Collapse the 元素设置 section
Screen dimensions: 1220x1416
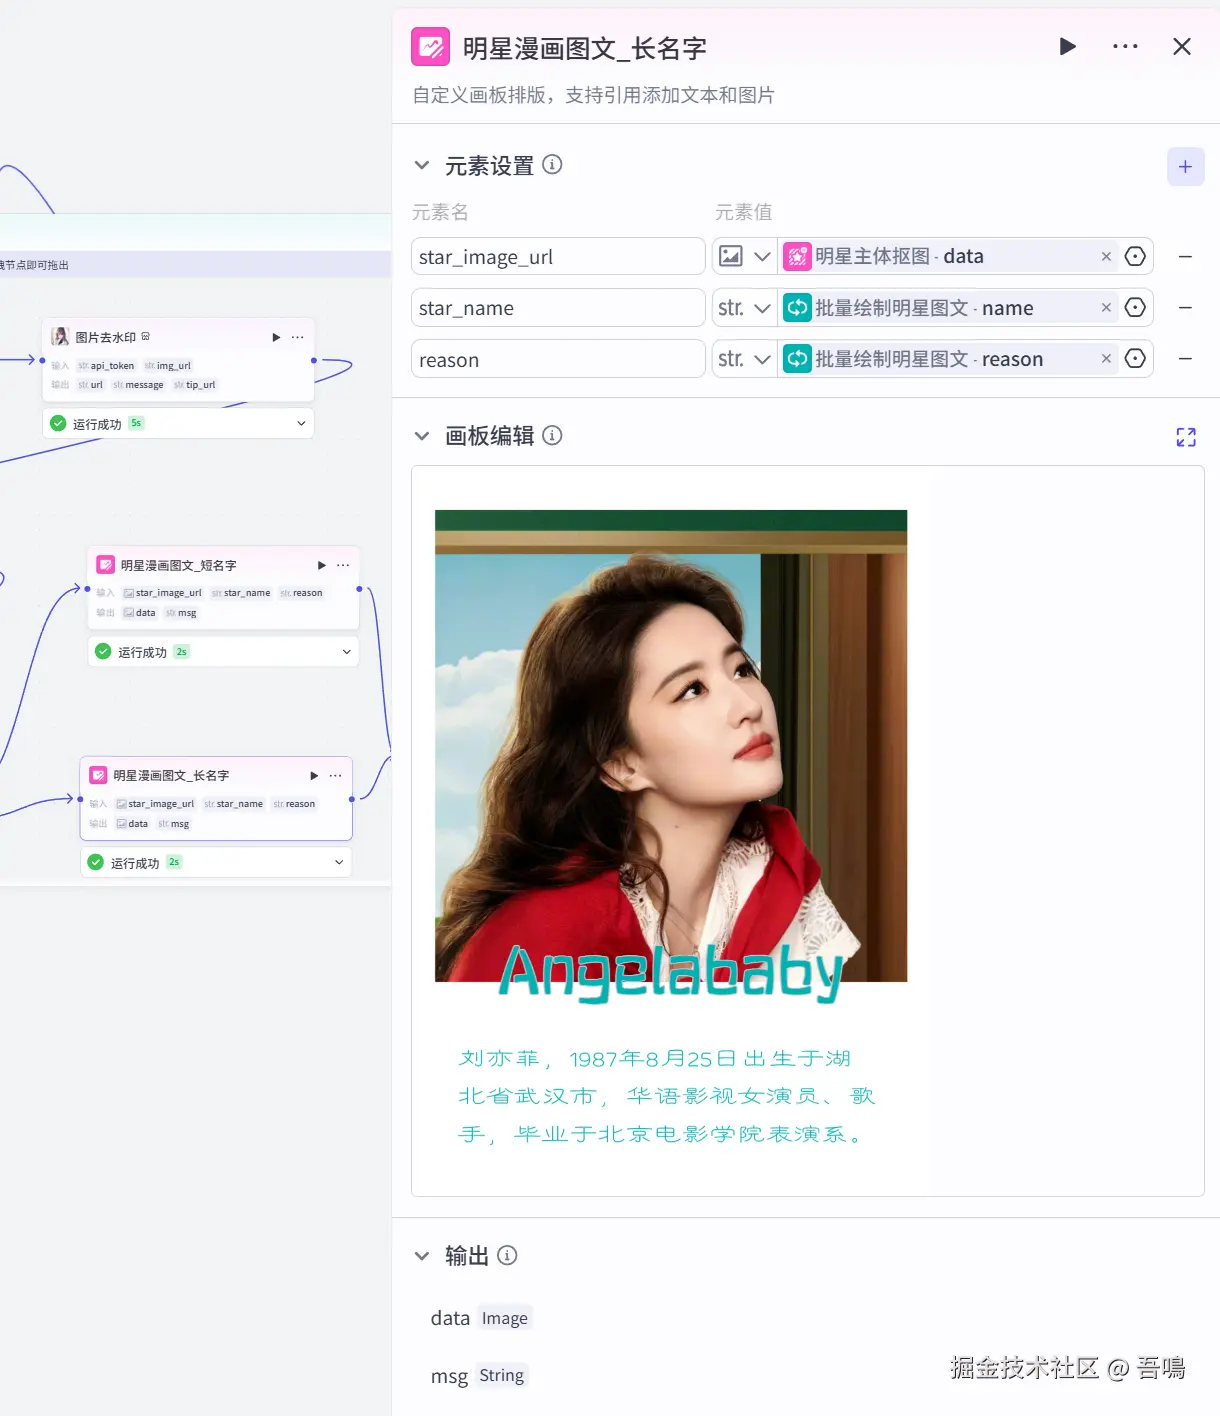coord(422,165)
